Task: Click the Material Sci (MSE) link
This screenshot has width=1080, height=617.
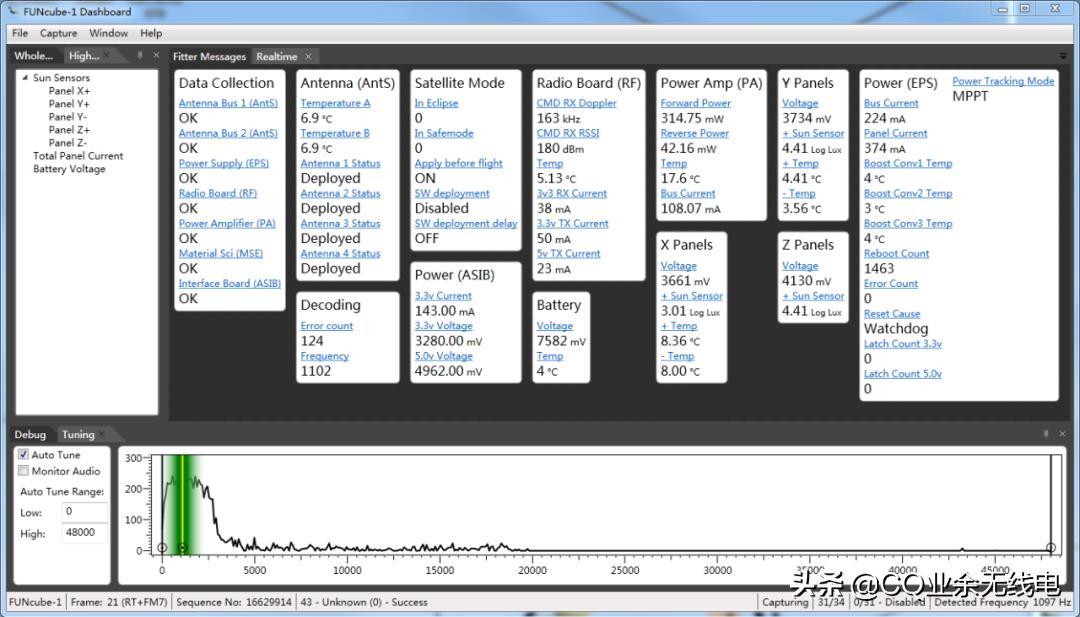Action: click(x=220, y=253)
